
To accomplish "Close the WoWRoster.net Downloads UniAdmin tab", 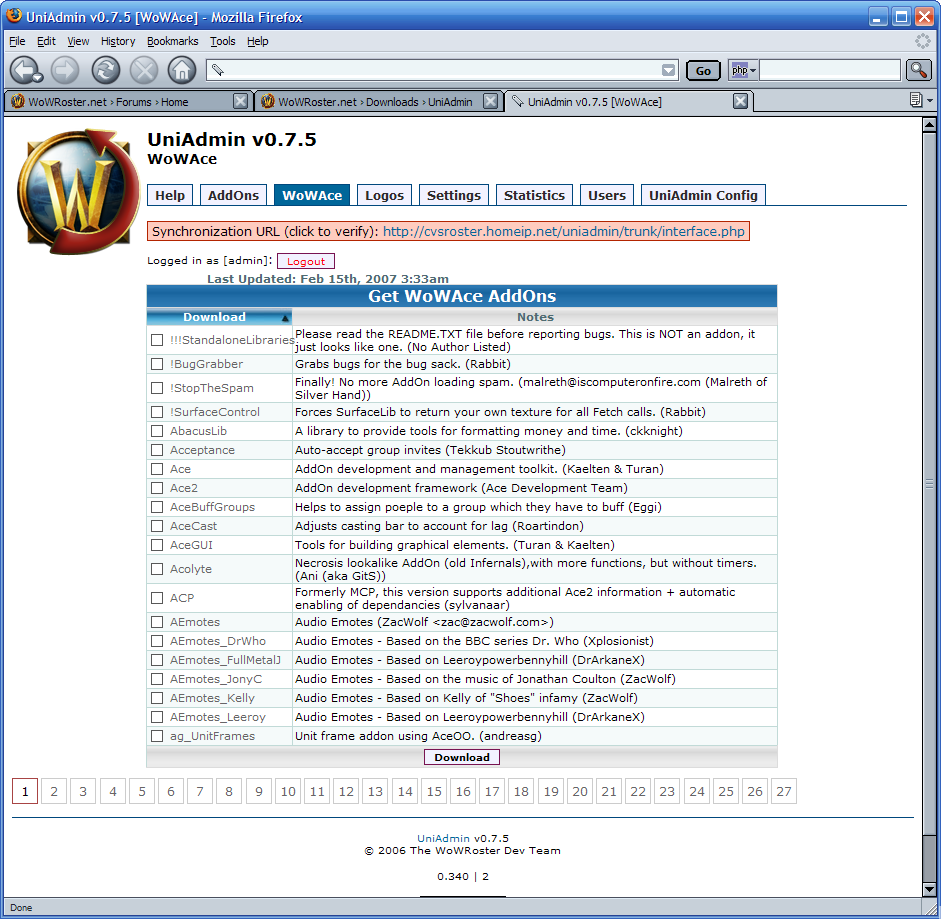I will (490, 101).
